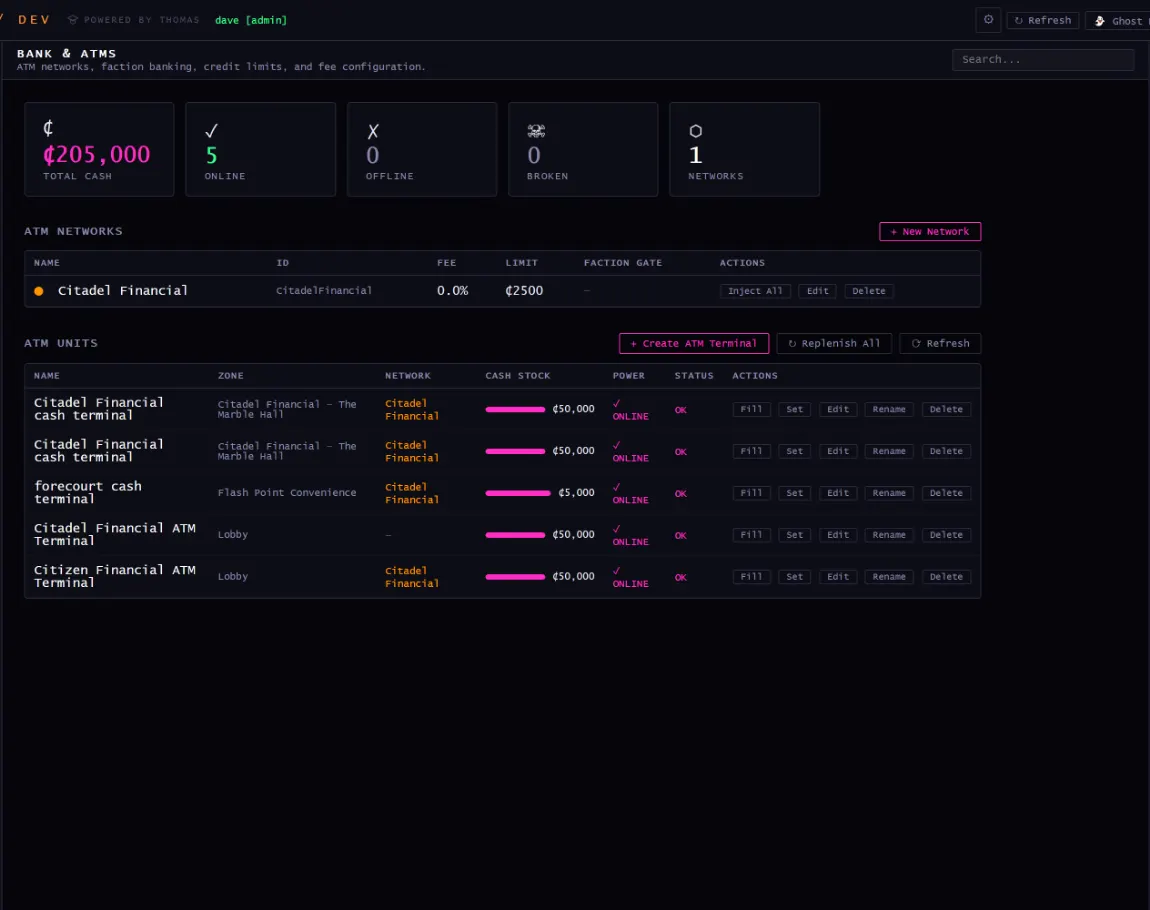
Task: Fill the Citadel Financial ATM Terminal
Action: [751, 535]
